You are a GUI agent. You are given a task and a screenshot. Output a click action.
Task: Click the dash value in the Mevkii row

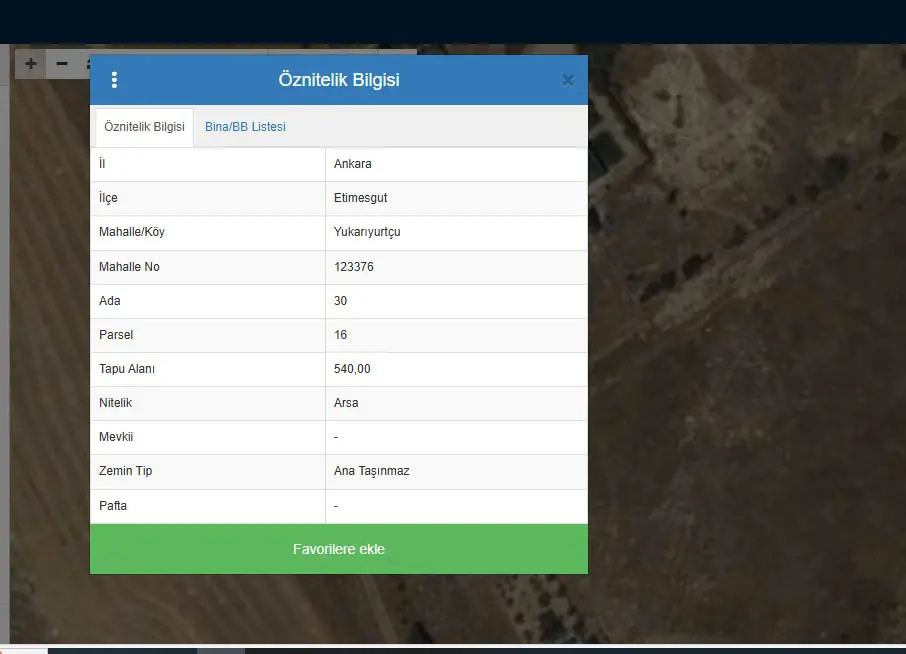click(x=336, y=437)
